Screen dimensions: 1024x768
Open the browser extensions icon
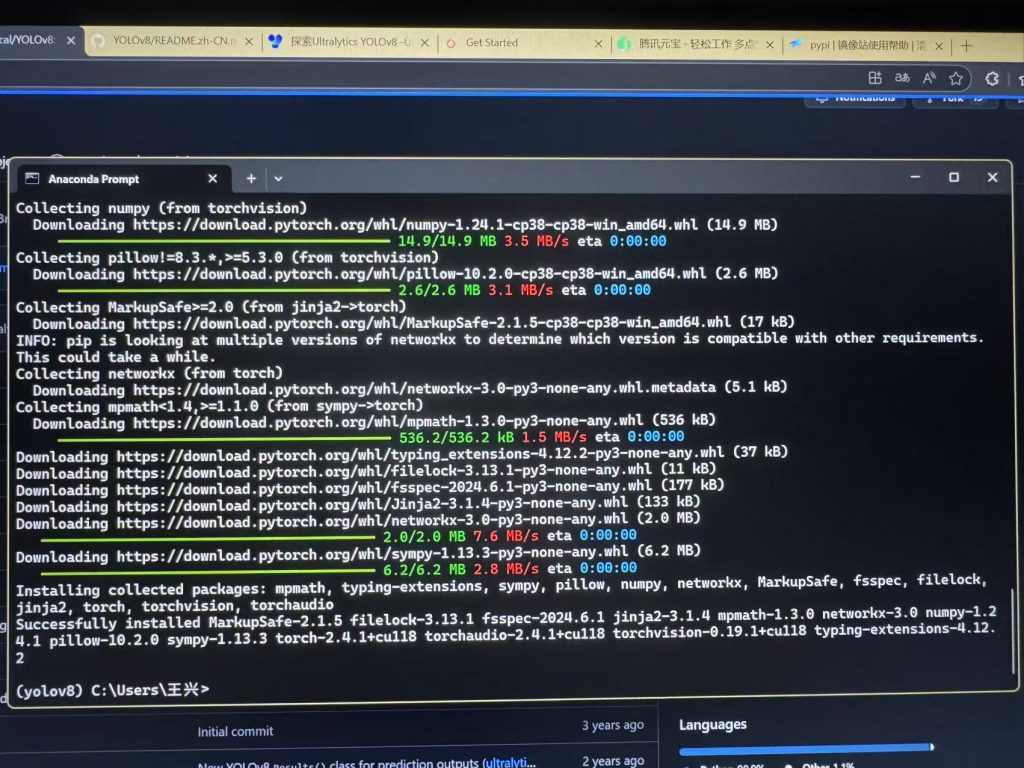(992, 79)
